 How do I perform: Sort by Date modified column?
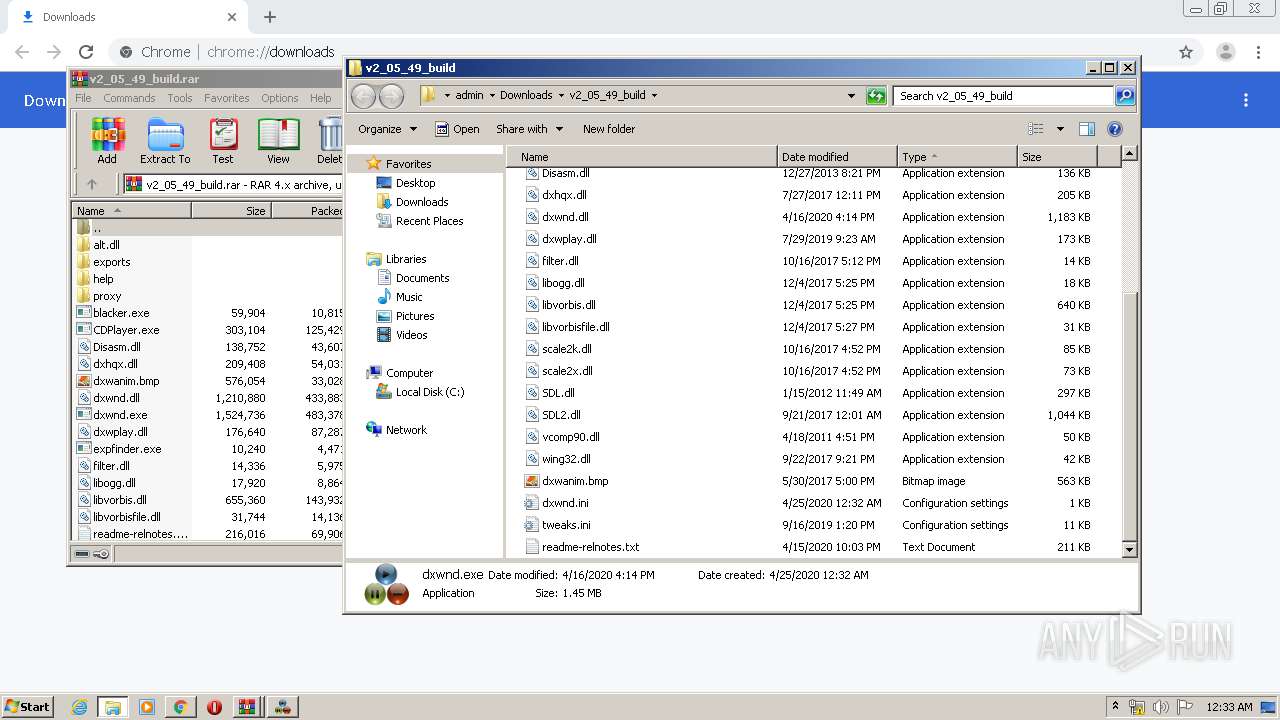[837, 157]
